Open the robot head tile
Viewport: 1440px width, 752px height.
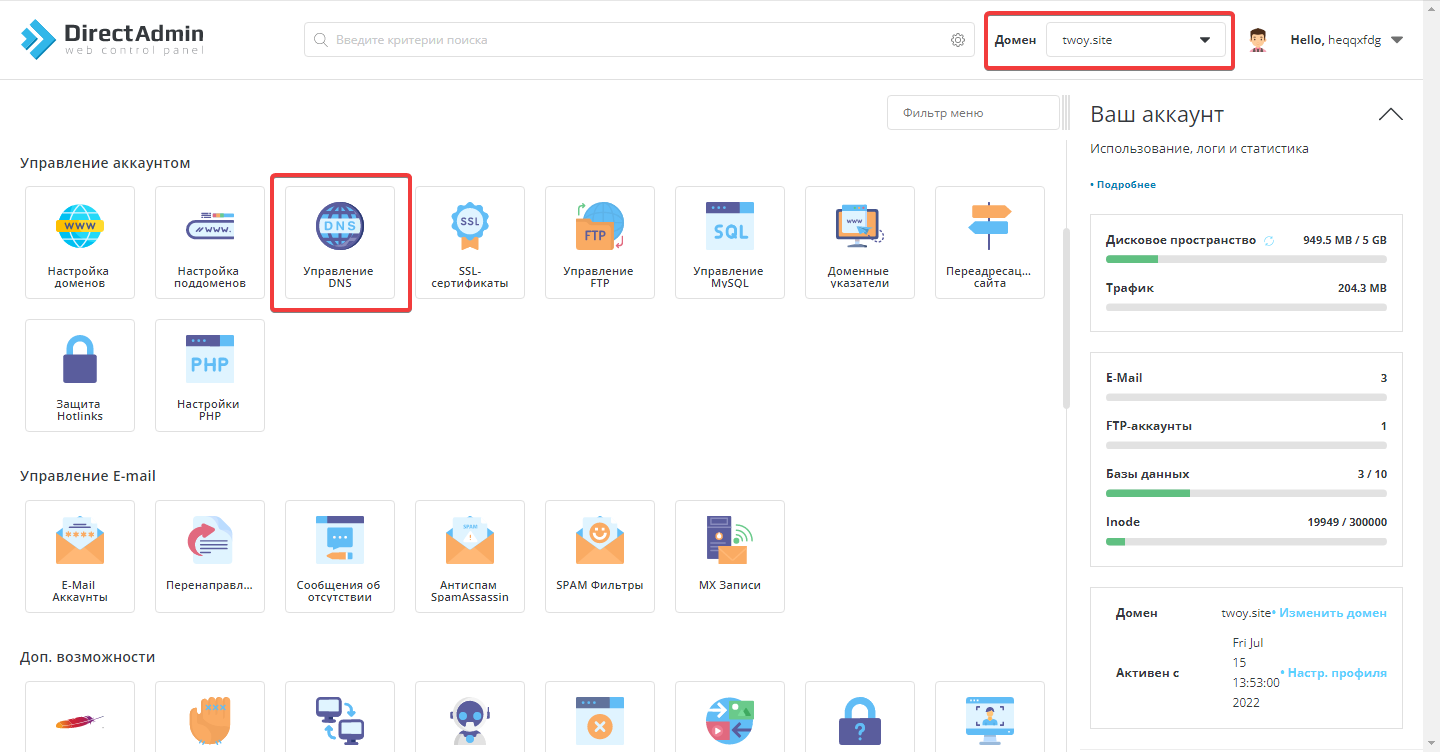[470, 717]
